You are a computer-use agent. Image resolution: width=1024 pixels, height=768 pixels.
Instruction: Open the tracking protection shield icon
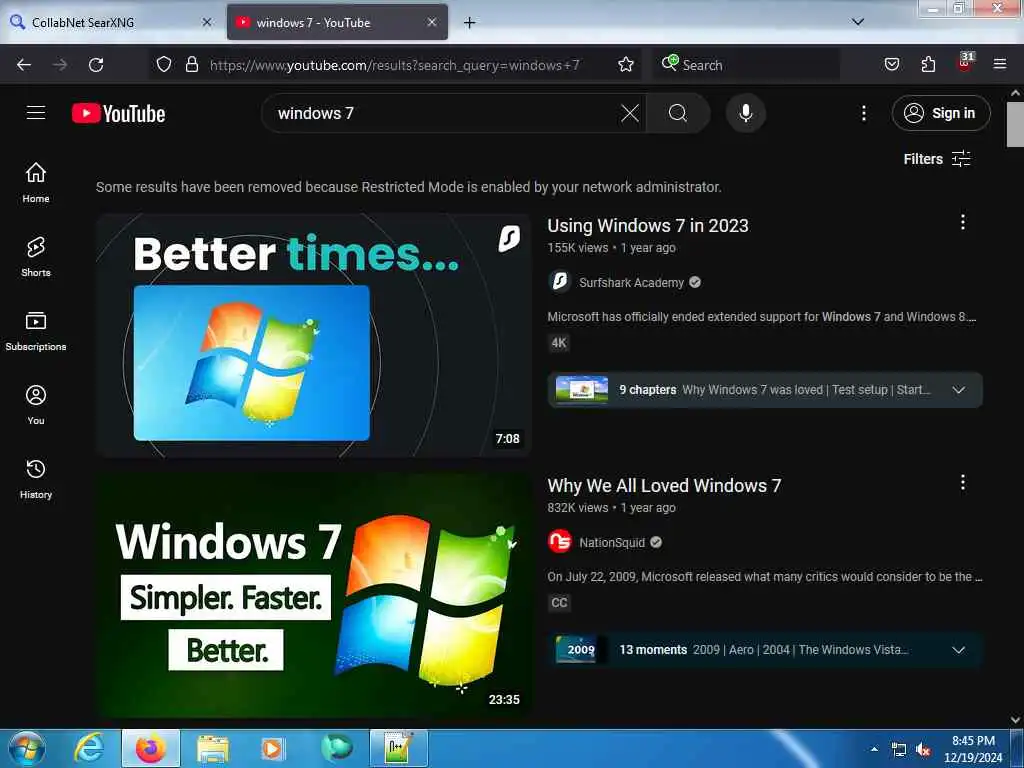pyautogui.click(x=164, y=64)
